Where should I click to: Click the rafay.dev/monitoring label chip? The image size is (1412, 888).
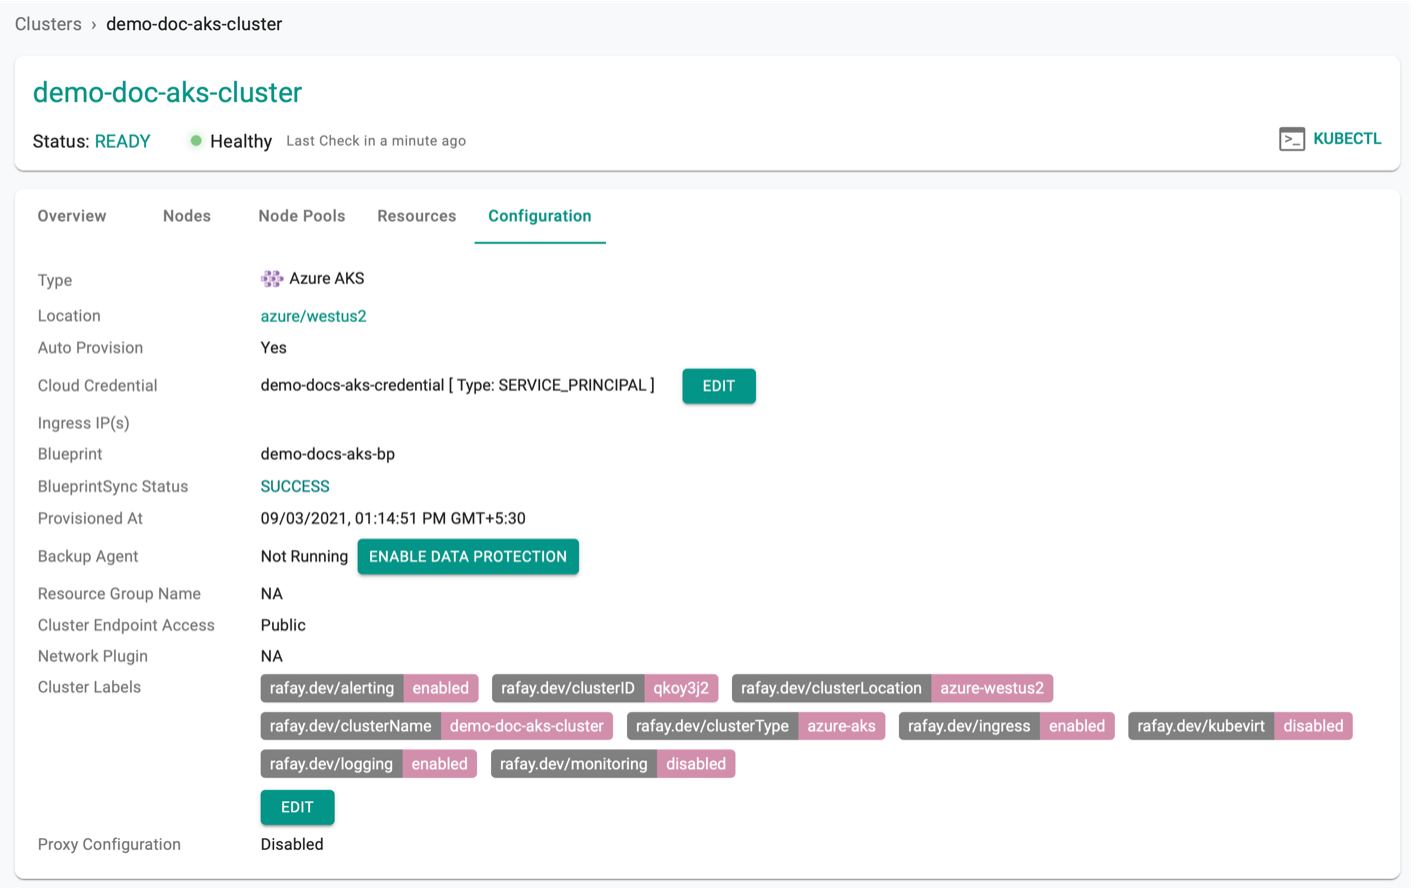613,764
